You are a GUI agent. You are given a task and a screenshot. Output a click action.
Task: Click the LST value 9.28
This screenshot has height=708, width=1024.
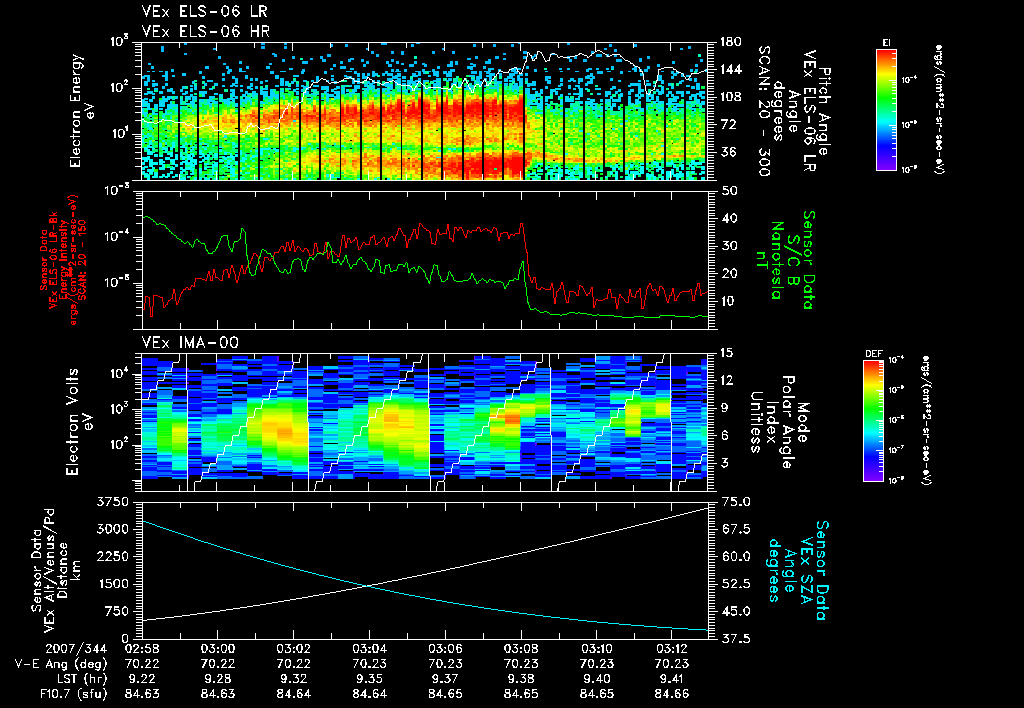tap(217, 679)
